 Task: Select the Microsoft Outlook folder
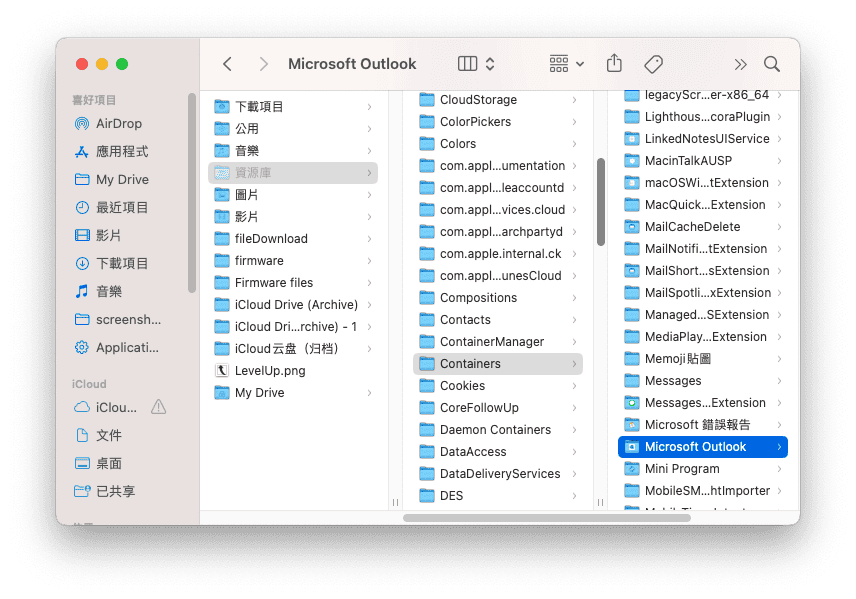[x=703, y=447]
